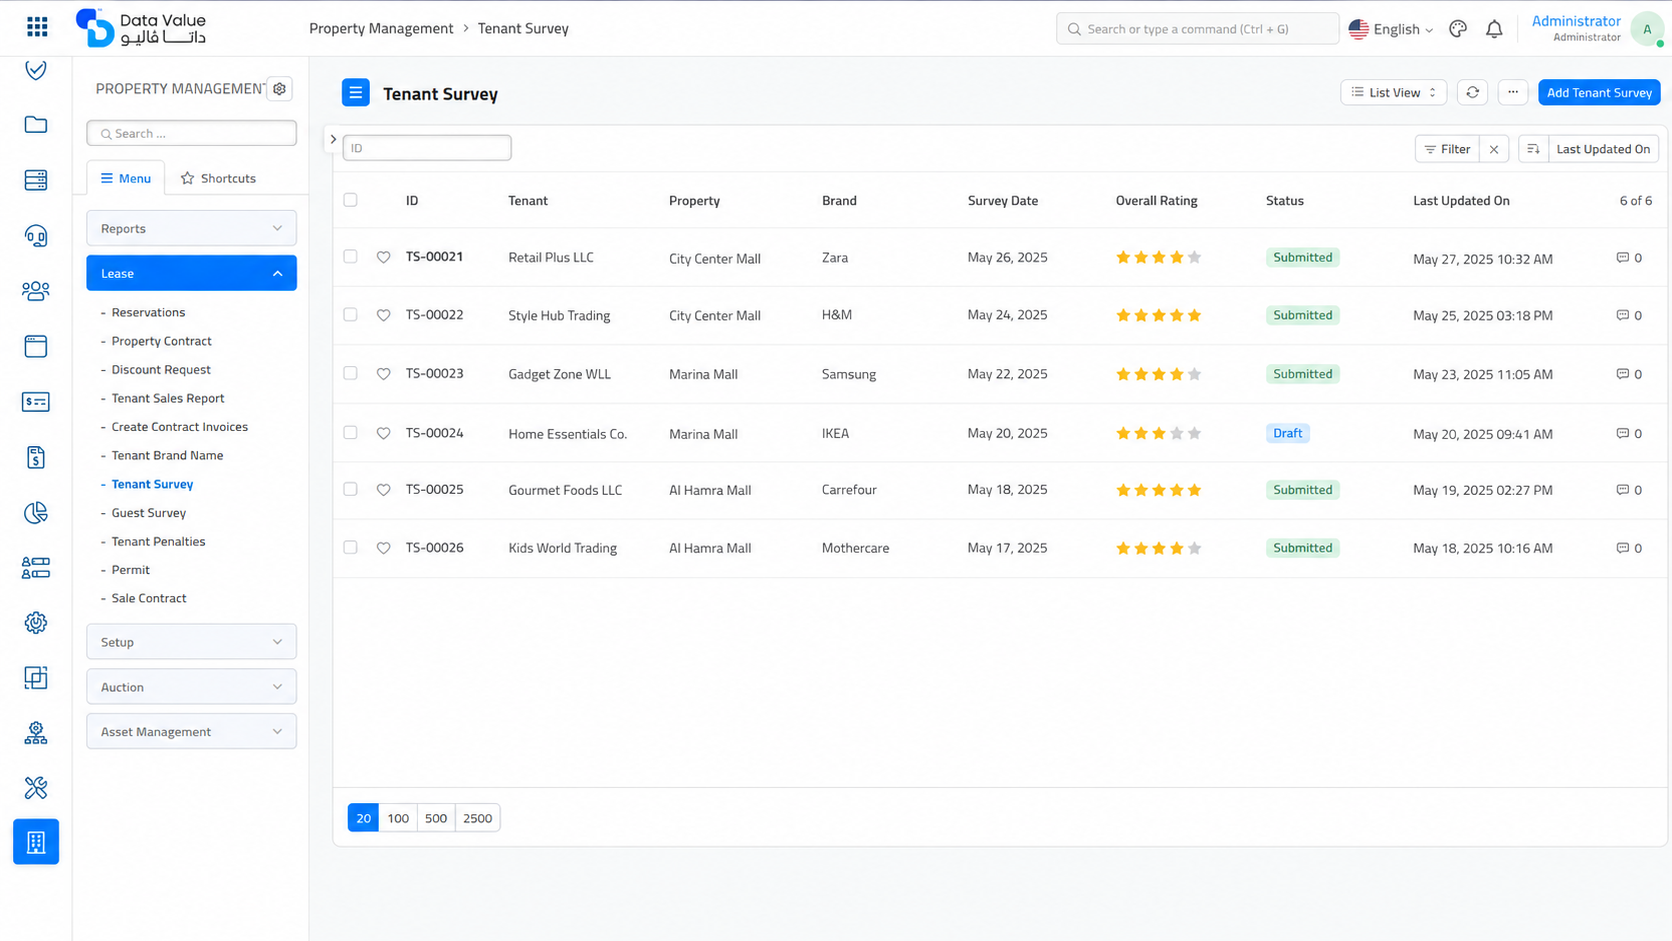Set page size to 2500
Screen dimensions: 1672x941
[478, 818]
